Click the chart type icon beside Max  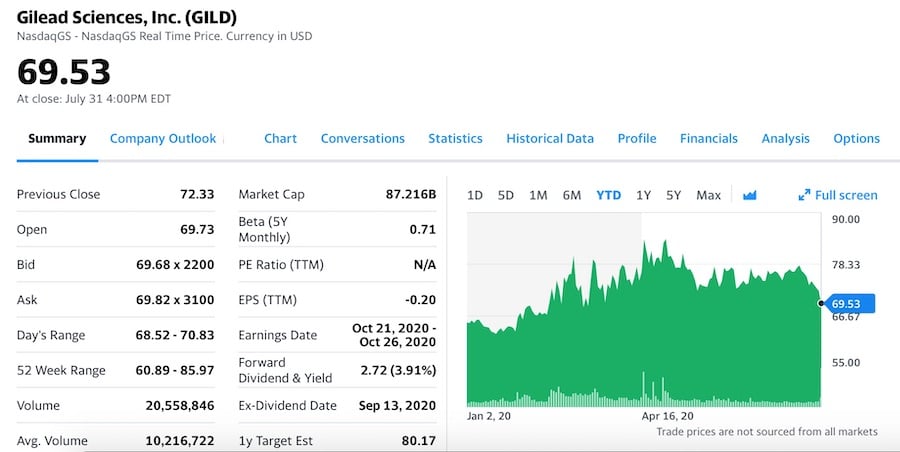point(750,195)
